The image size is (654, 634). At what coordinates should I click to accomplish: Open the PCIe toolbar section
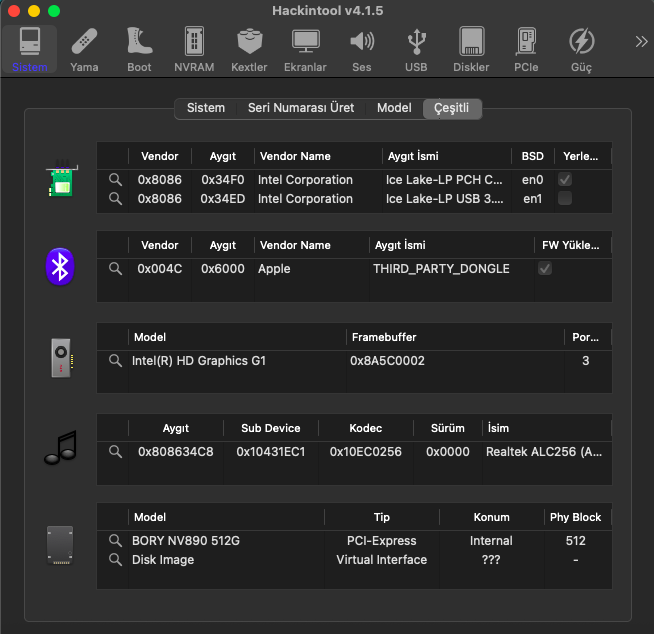[x=526, y=50]
